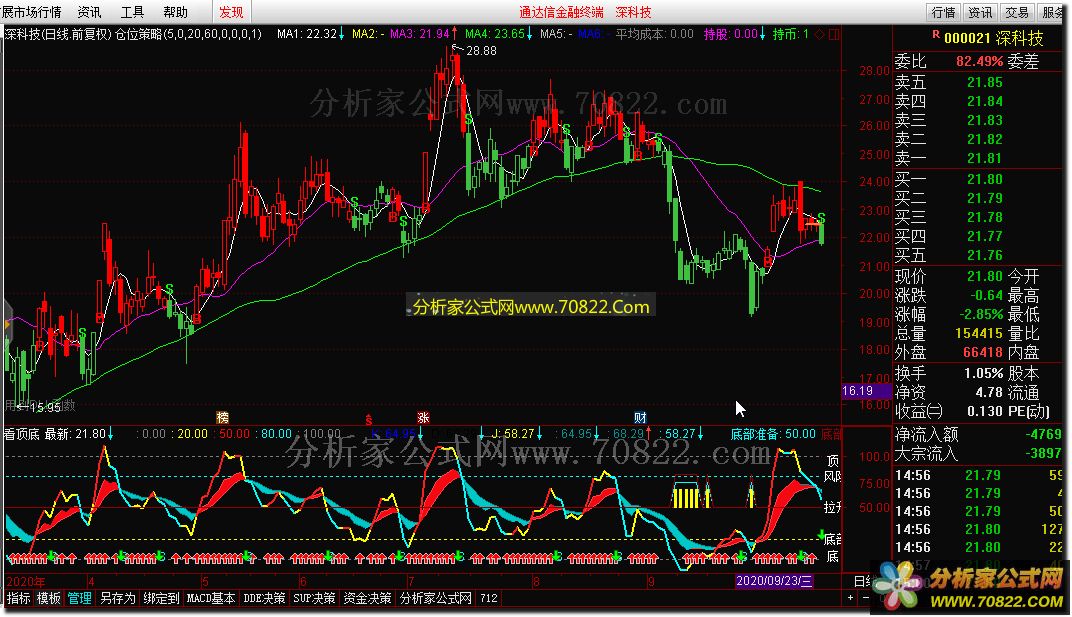Viewport: 1072px width, 617px height.
Task: Click the red $ marker below the chart
Action: (368, 419)
